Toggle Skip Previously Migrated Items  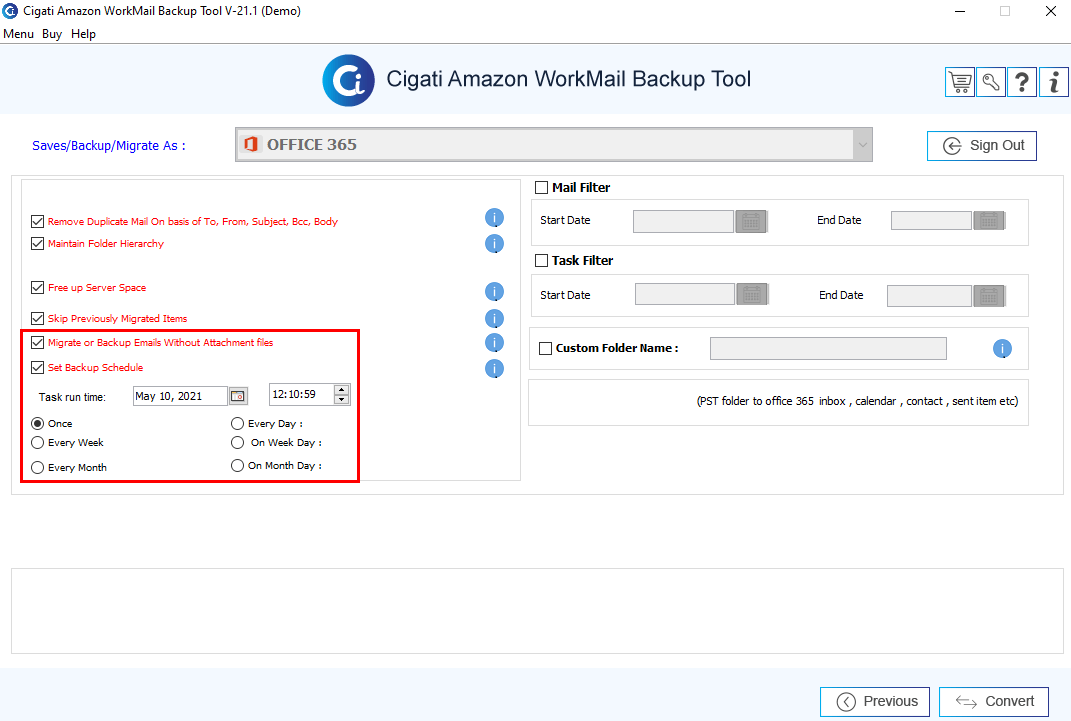[x=38, y=318]
